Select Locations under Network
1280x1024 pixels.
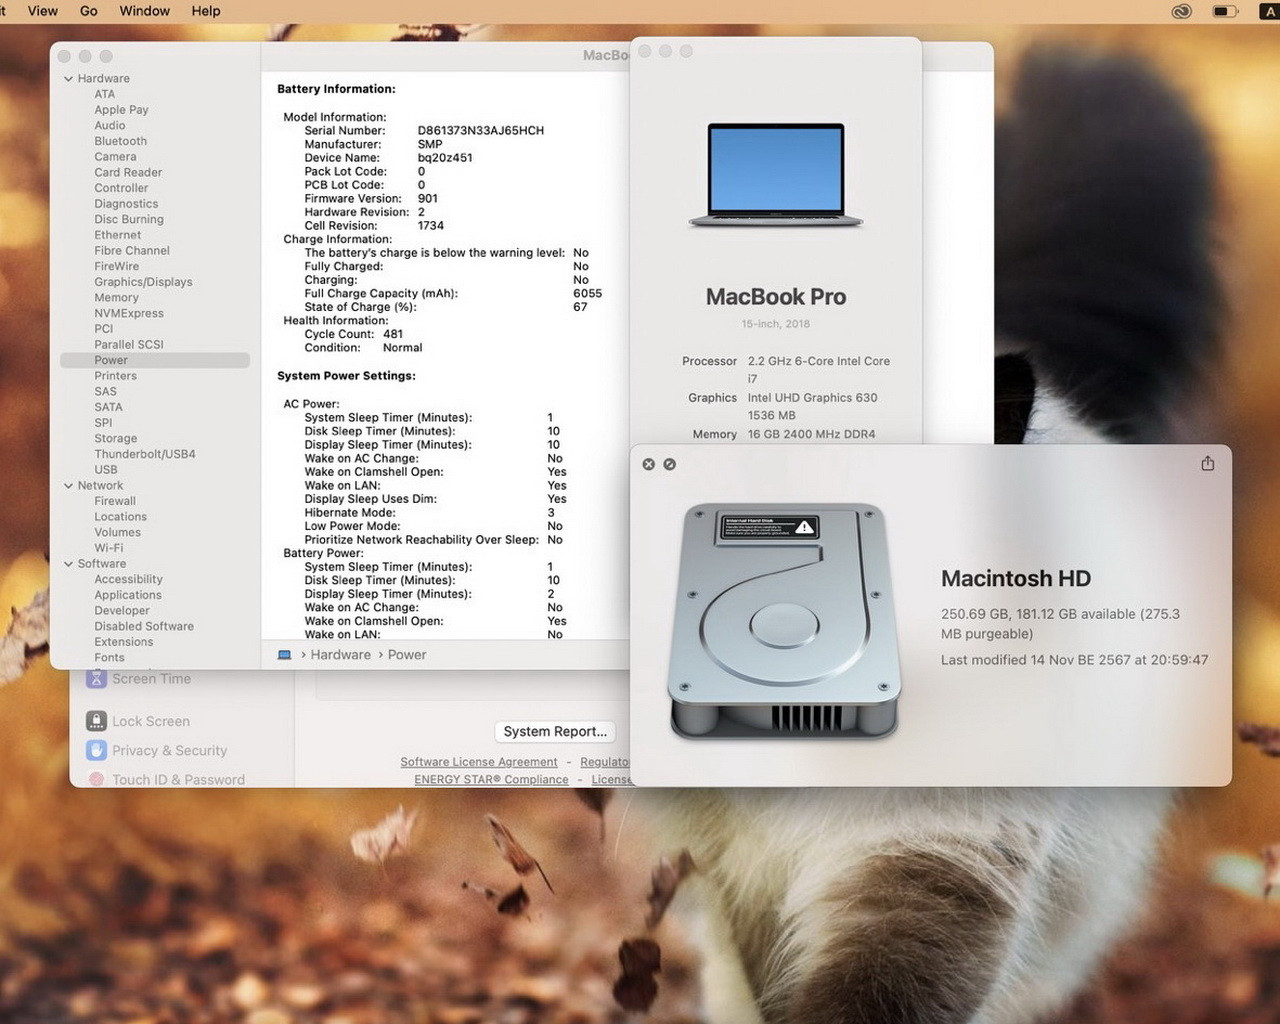120,517
